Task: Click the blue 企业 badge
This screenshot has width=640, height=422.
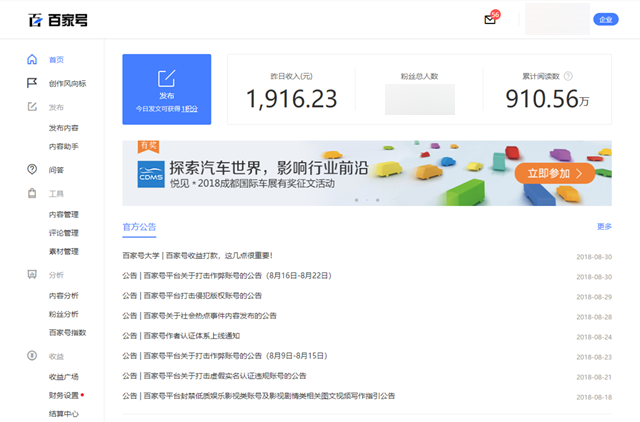Action: (x=606, y=20)
